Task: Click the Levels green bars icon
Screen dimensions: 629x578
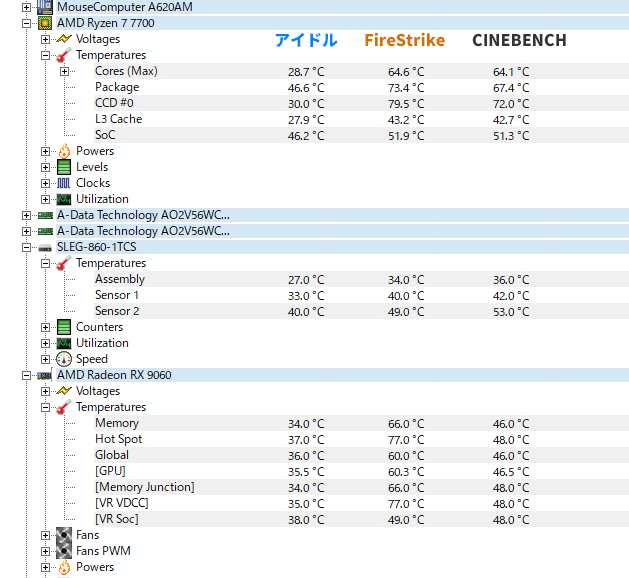Action: pyautogui.click(x=64, y=167)
